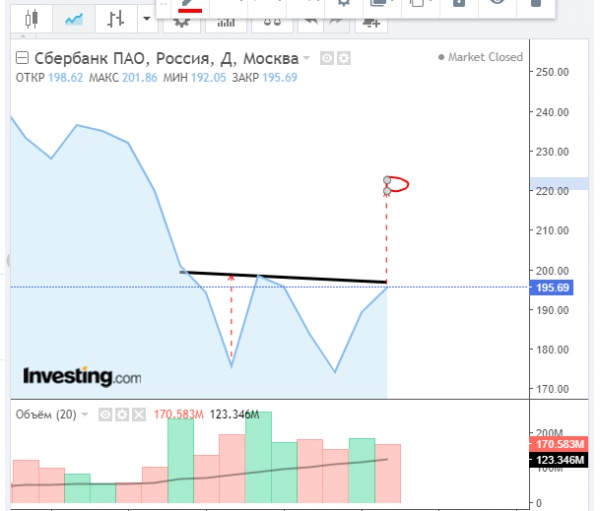Remove the Объём indicator with X
Screen dimensions: 600x511
point(139,415)
